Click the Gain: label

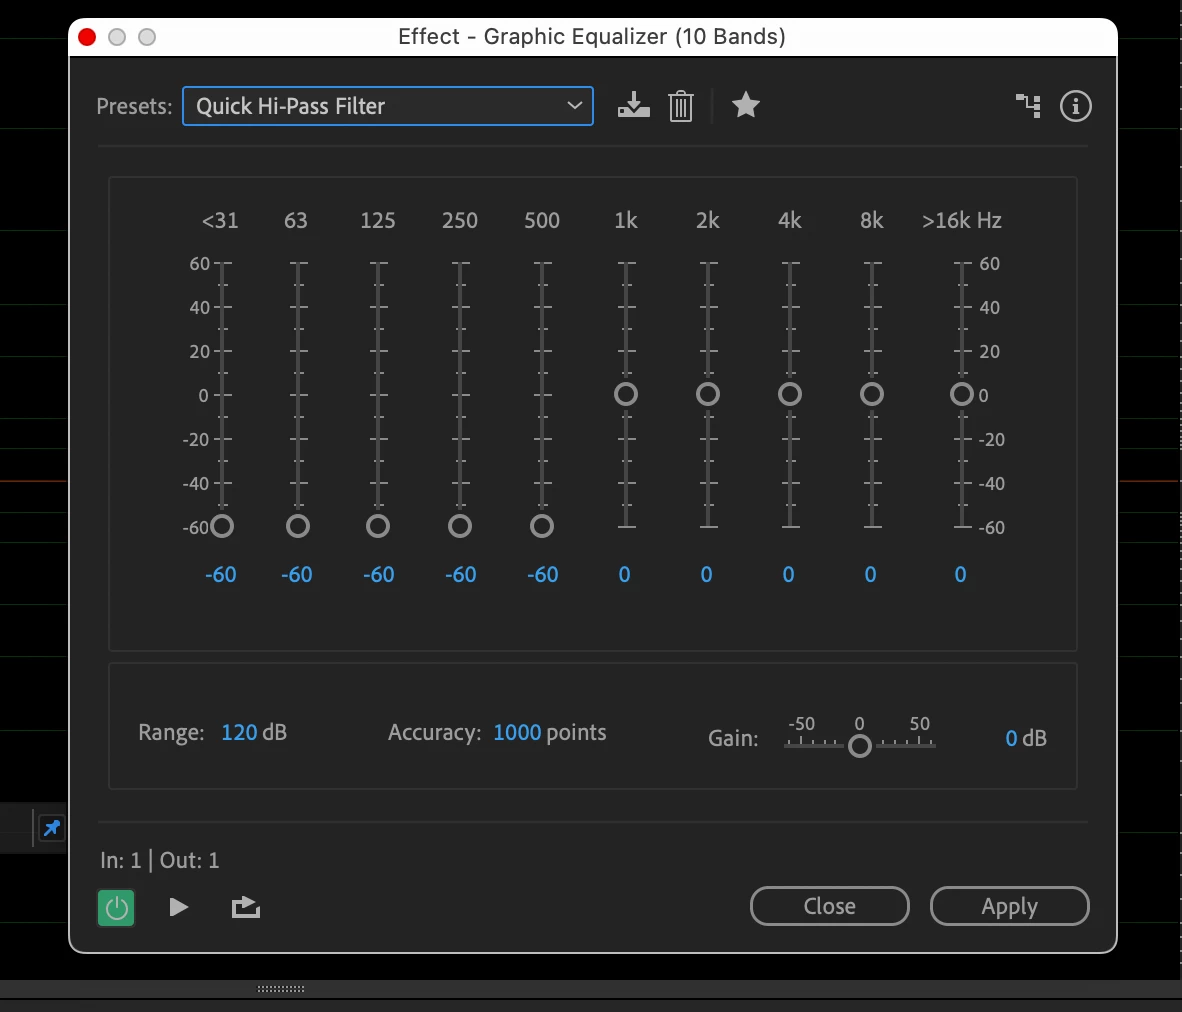(x=733, y=738)
